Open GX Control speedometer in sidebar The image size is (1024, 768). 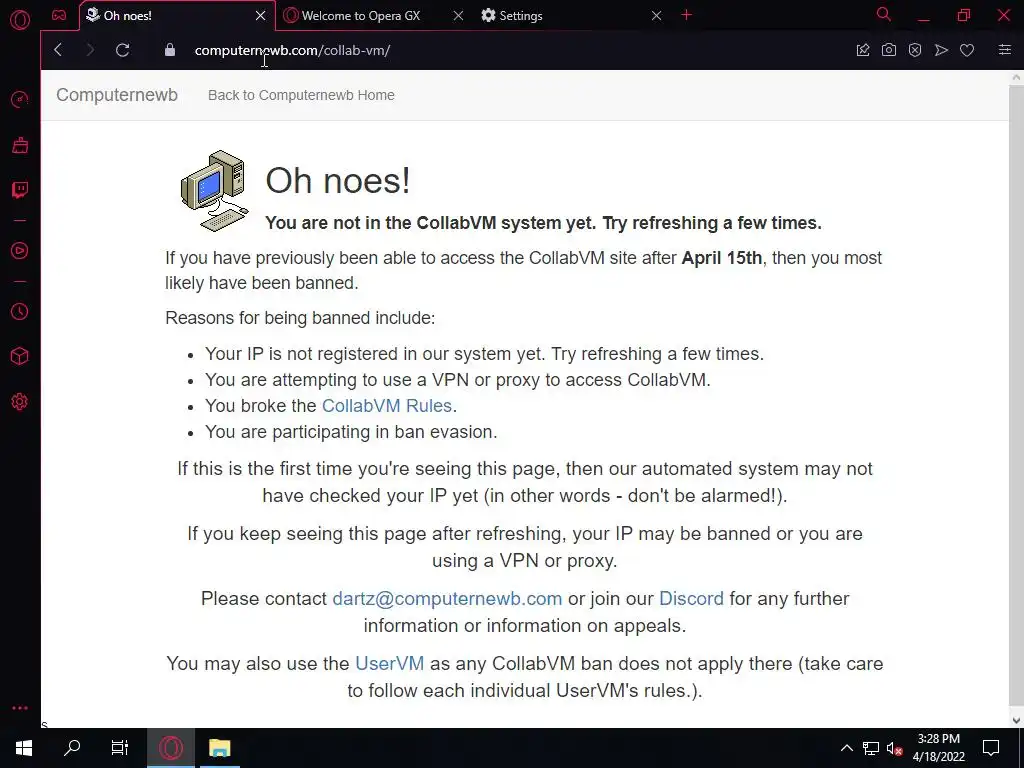pos(20,100)
